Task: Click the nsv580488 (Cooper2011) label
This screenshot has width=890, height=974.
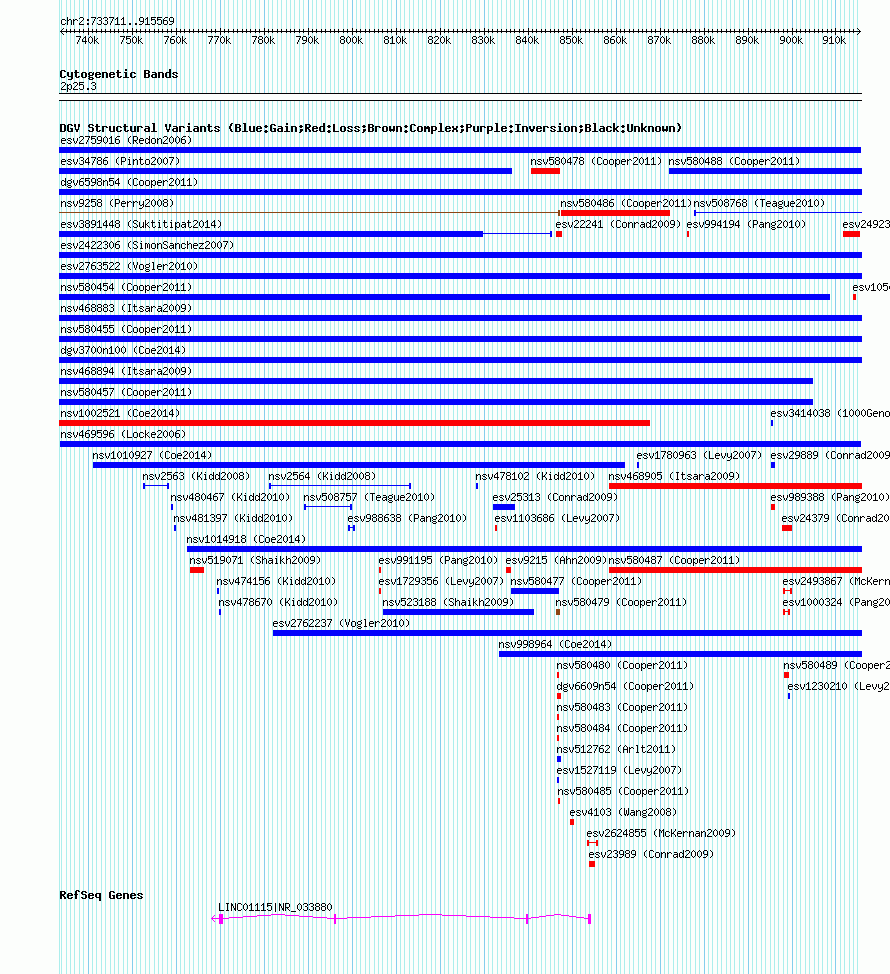Action: tap(734, 162)
